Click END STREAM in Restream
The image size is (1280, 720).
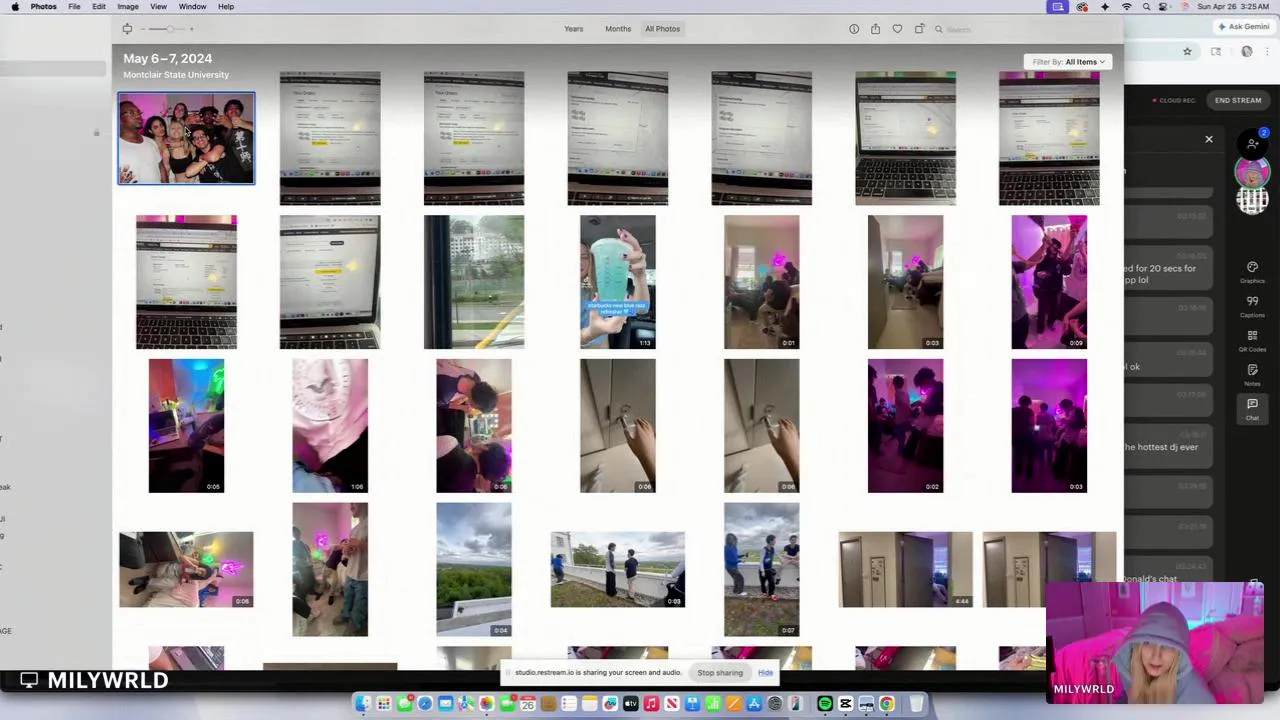tap(1238, 100)
